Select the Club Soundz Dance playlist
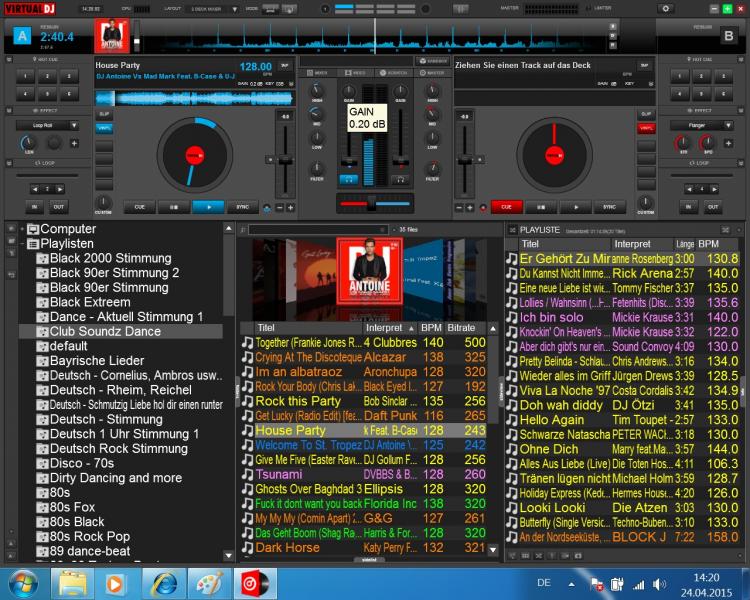This screenshot has width=750, height=600. pos(105,331)
